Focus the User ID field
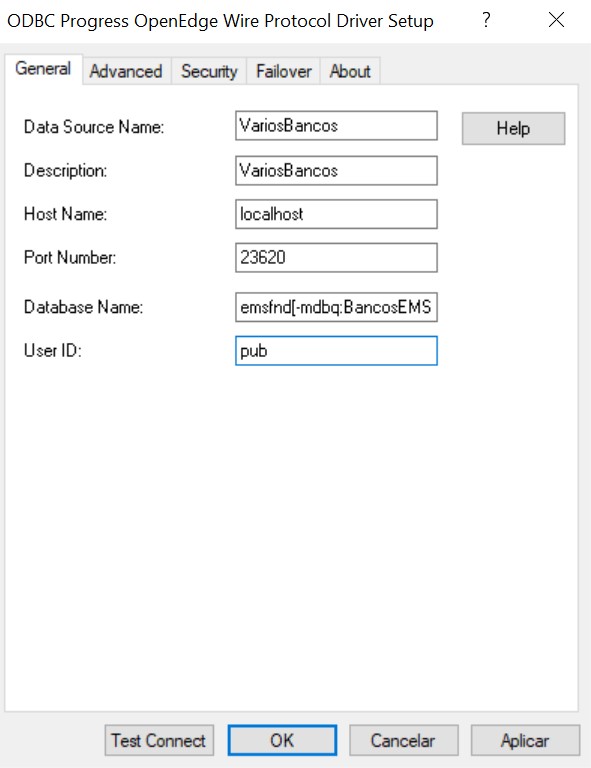 pyautogui.click(x=336, y=351)
